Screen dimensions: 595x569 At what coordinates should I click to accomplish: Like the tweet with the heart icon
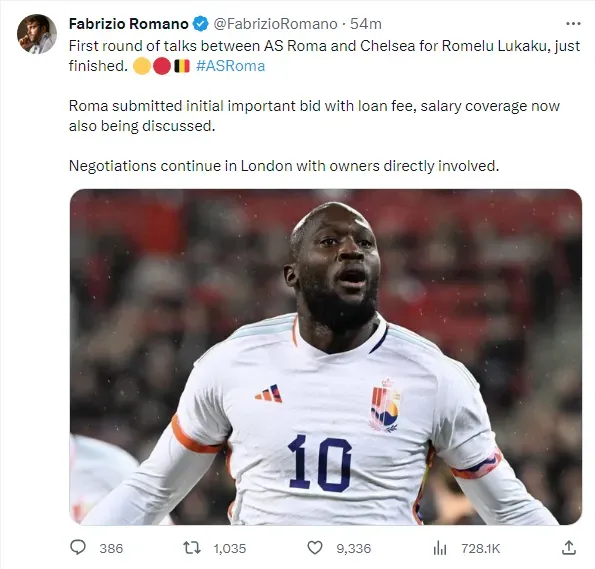point(315,548)
